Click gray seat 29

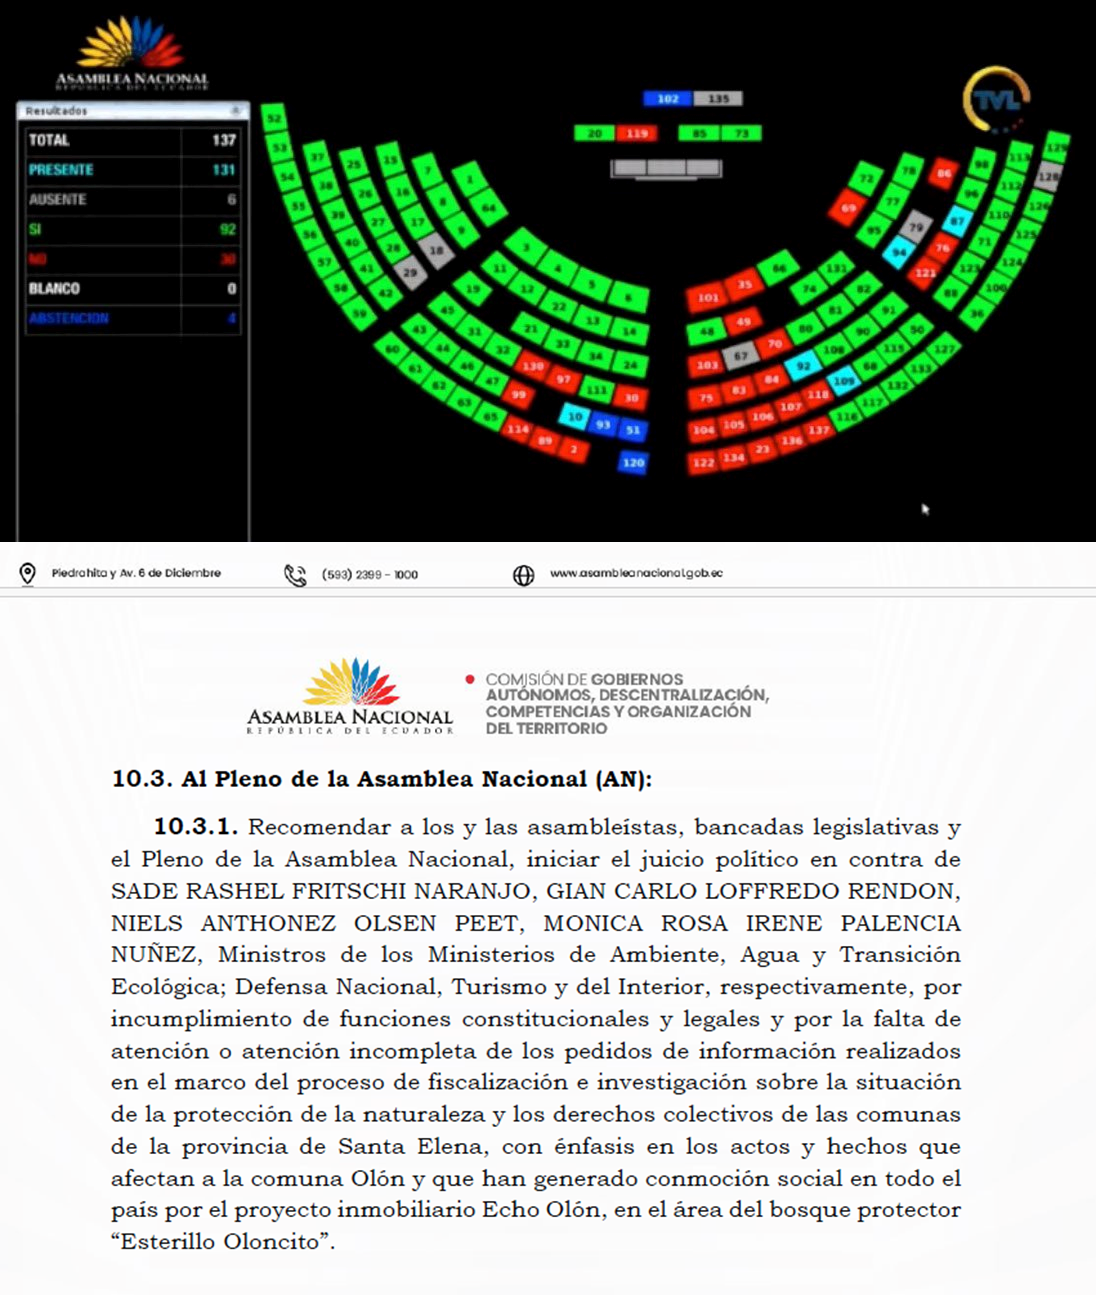(410, 272)
